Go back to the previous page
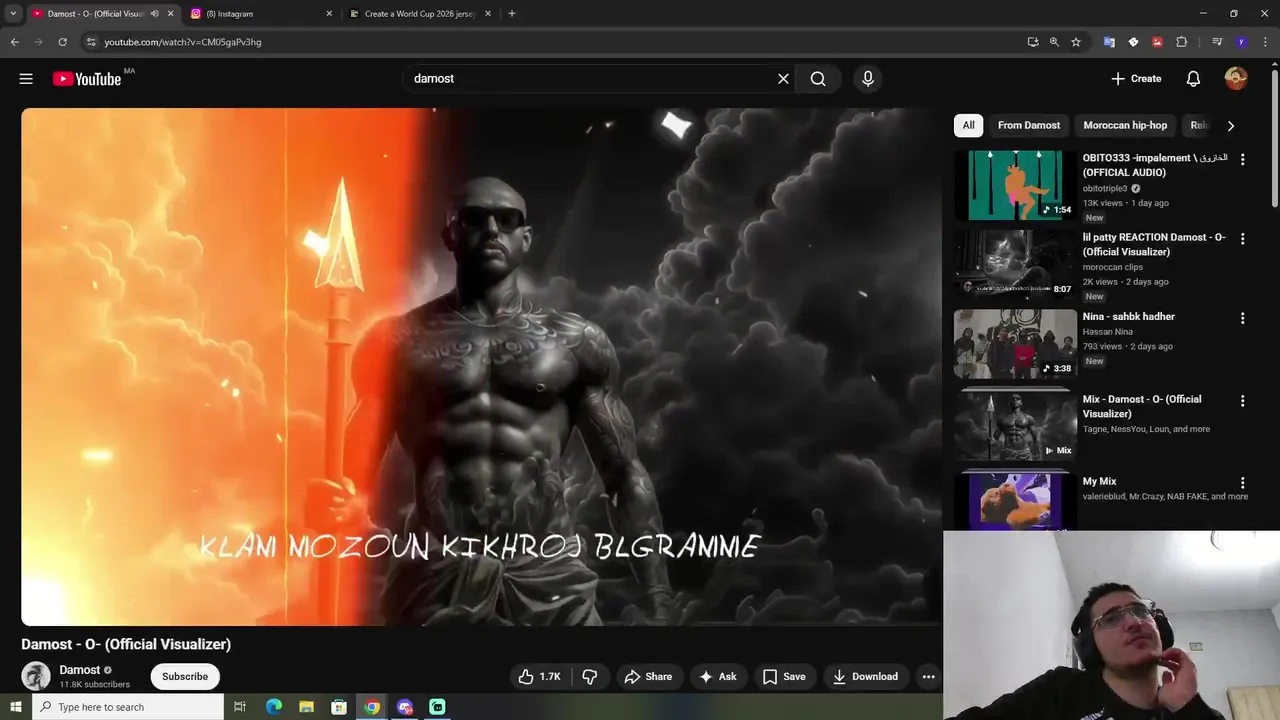The width and height of the screenshot is (1280, 720). (14, 42)
